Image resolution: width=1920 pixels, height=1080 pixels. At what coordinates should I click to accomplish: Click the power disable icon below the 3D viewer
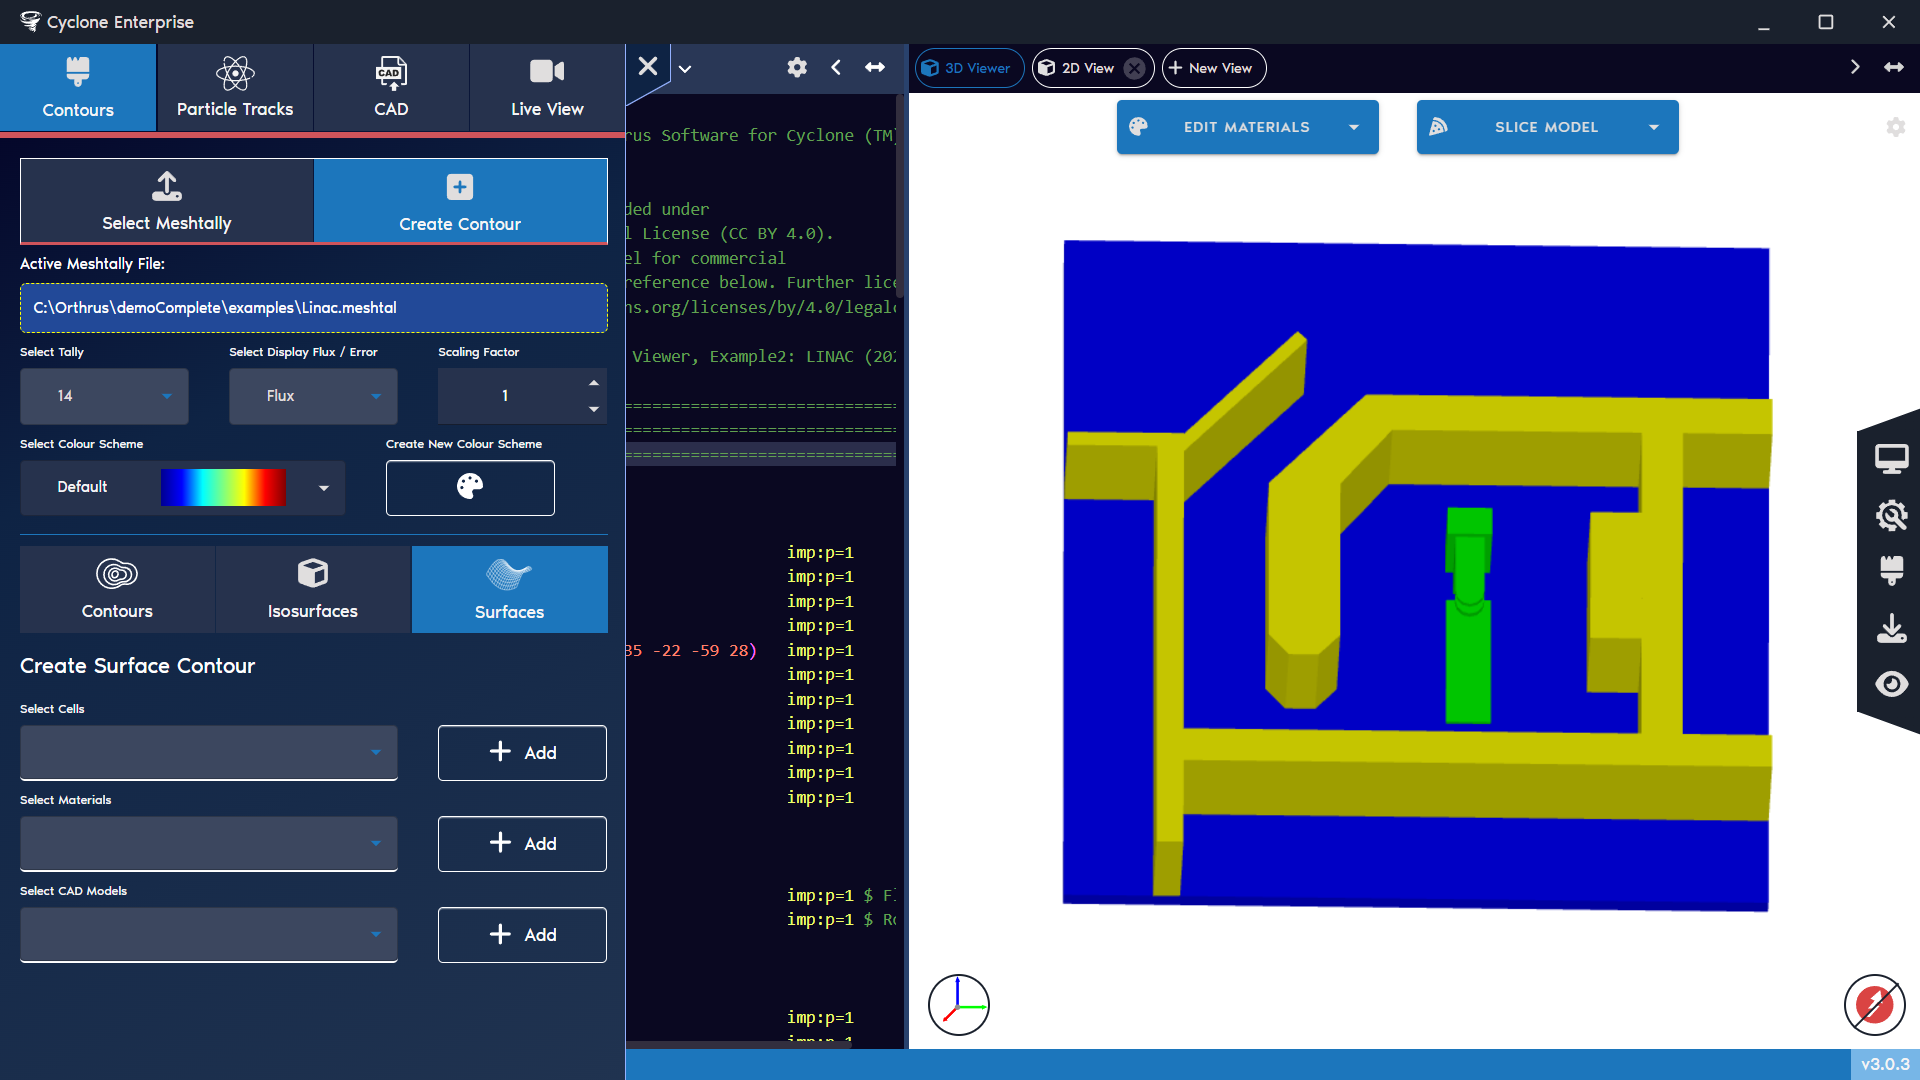point(1874,1005)
